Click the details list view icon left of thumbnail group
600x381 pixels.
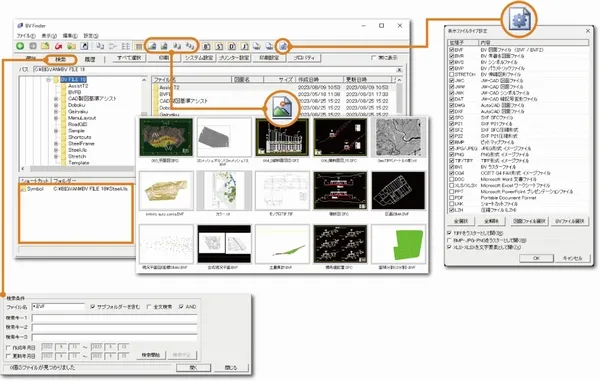point(139,47)
